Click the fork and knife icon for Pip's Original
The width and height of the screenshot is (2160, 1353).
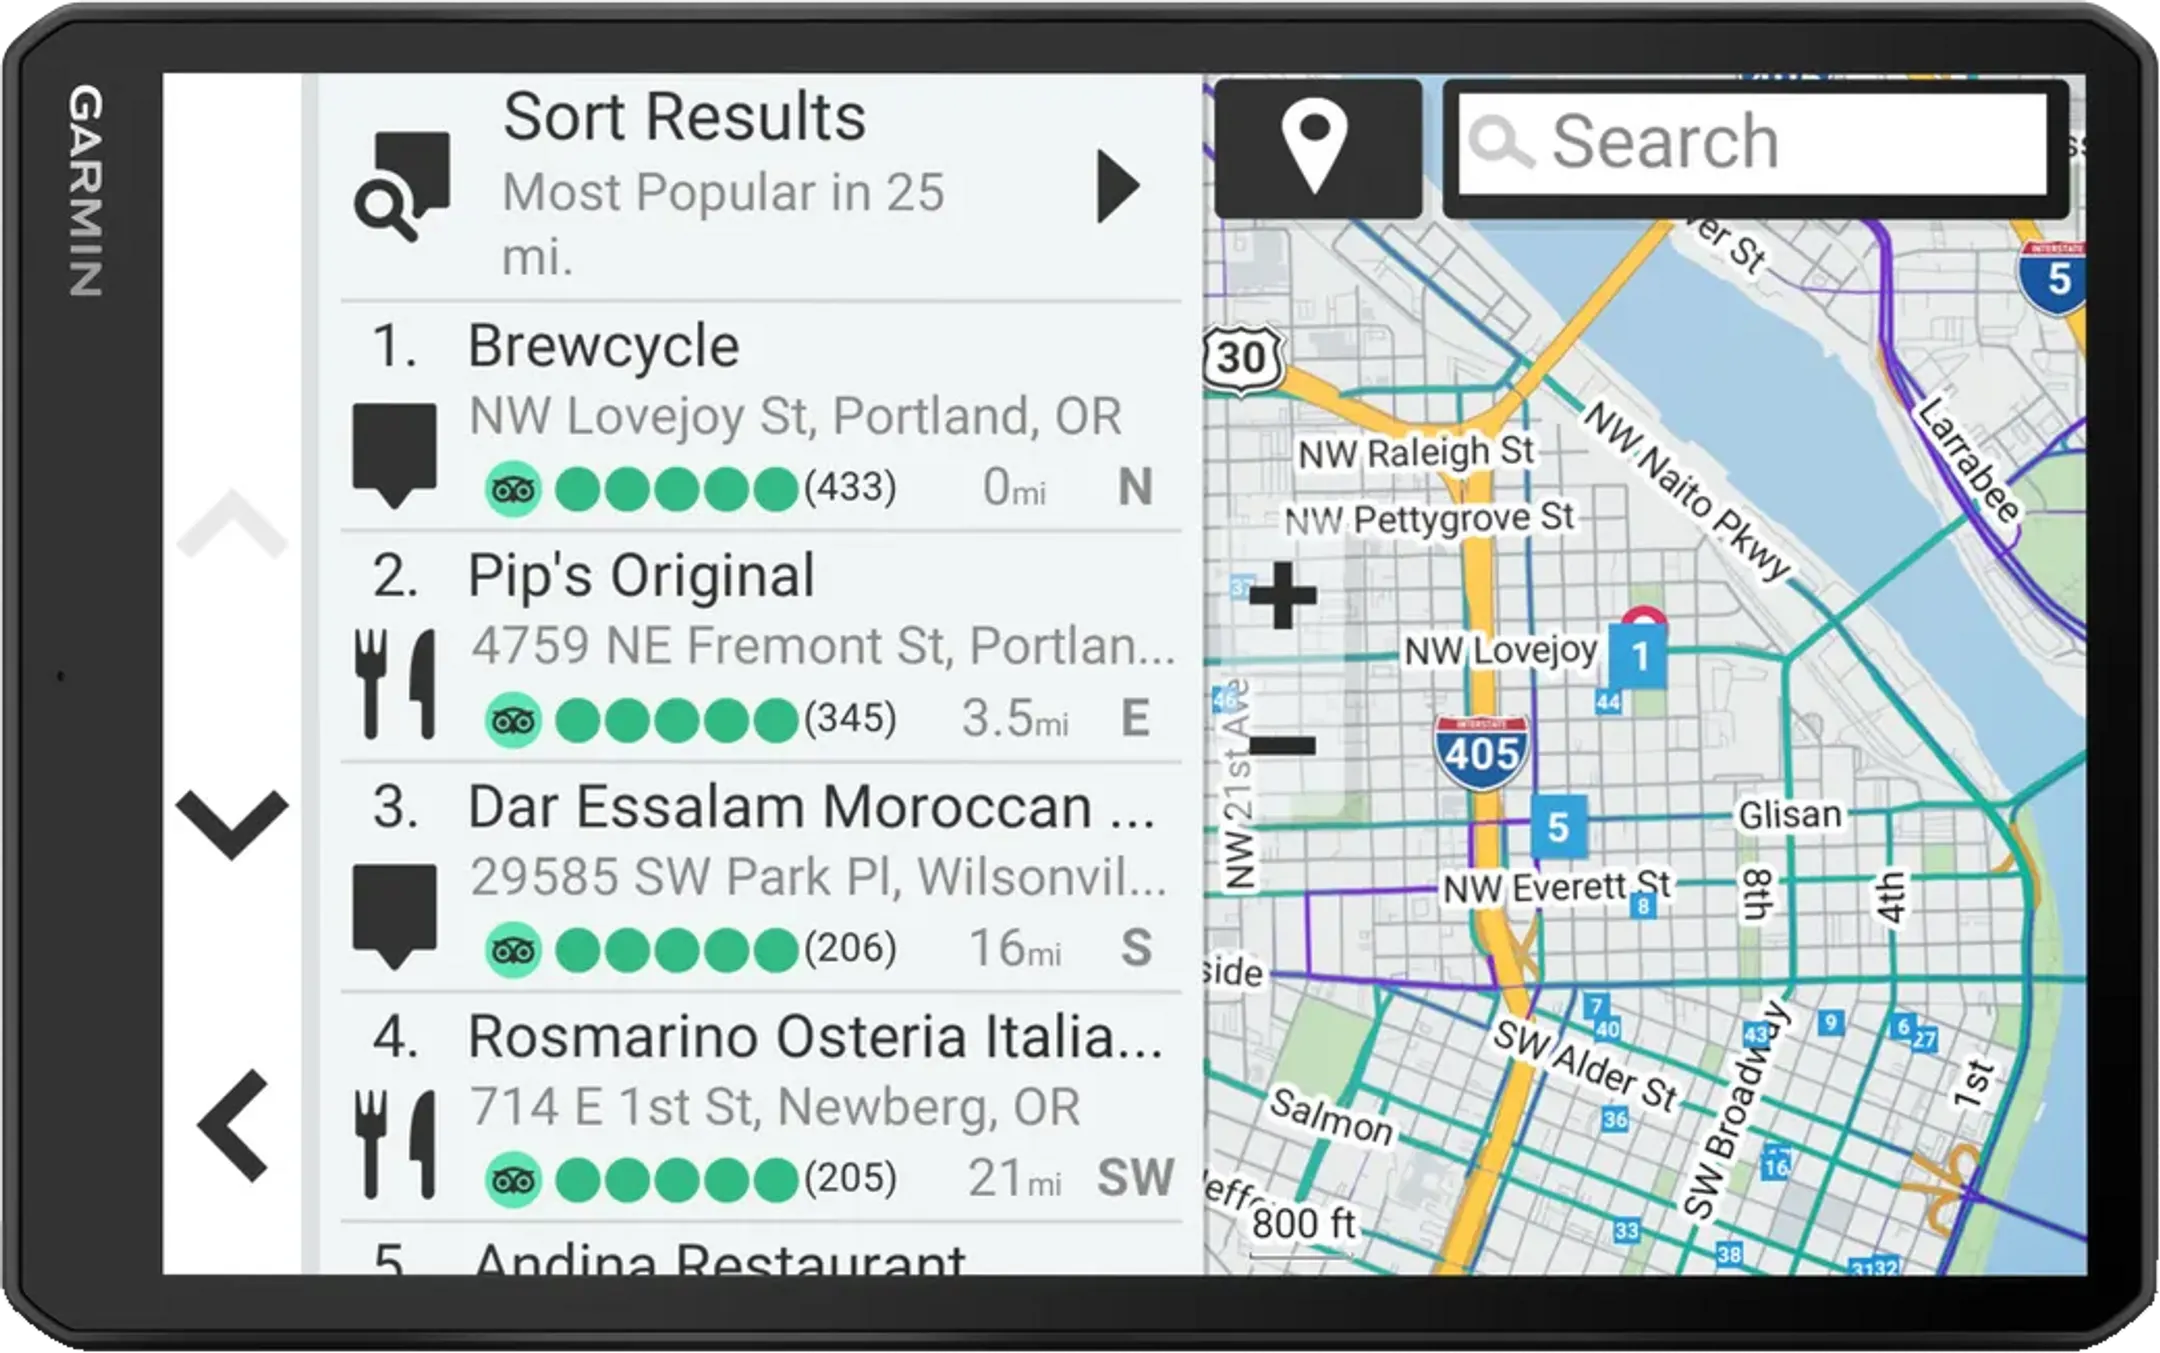(395, 683)
